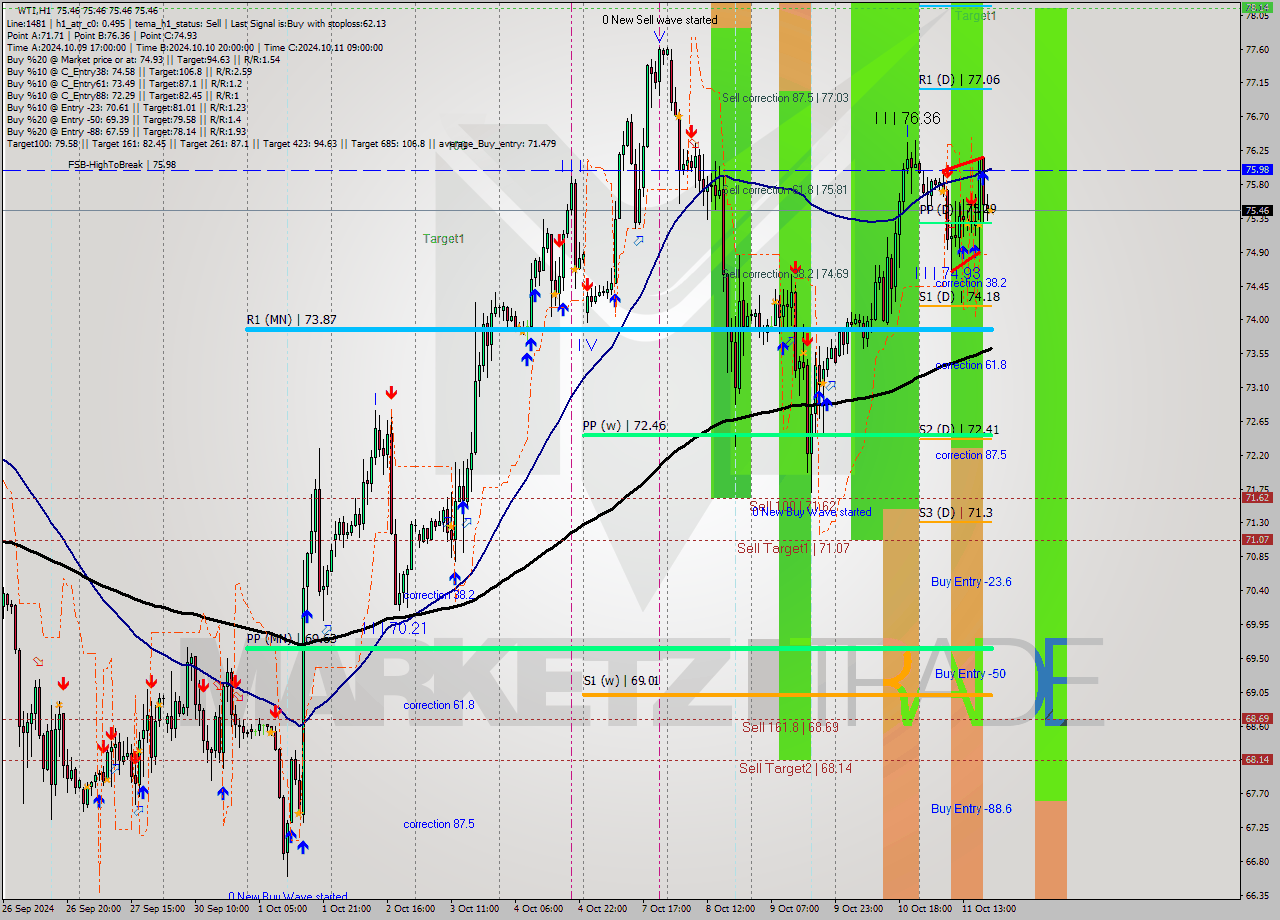Click the 'Sell Target2 | 68.14' label
This screenshot has width=1280, height=920.
point(796,768)
